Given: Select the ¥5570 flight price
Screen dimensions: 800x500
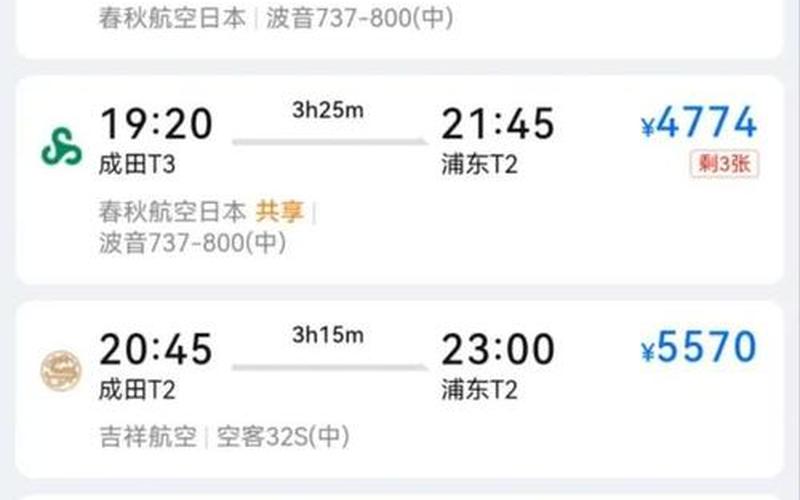Looking at the screenshot, I should point(699,347).
